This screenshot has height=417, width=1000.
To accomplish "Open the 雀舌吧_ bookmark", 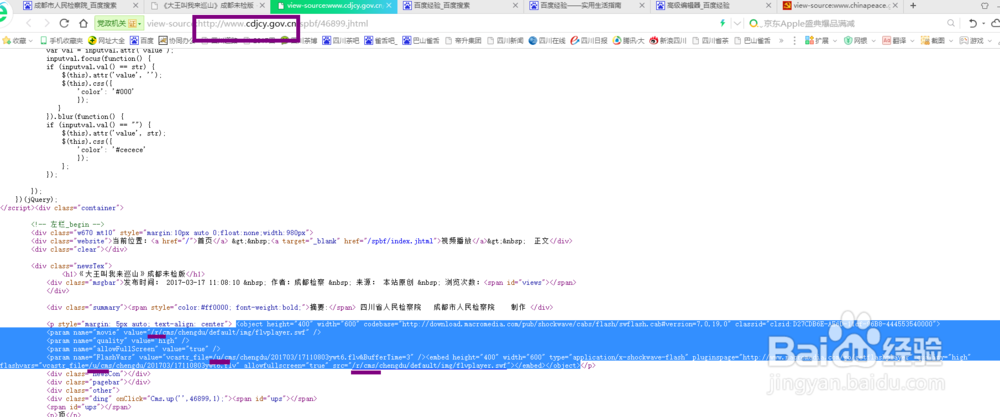I will [x=380, y=40].
